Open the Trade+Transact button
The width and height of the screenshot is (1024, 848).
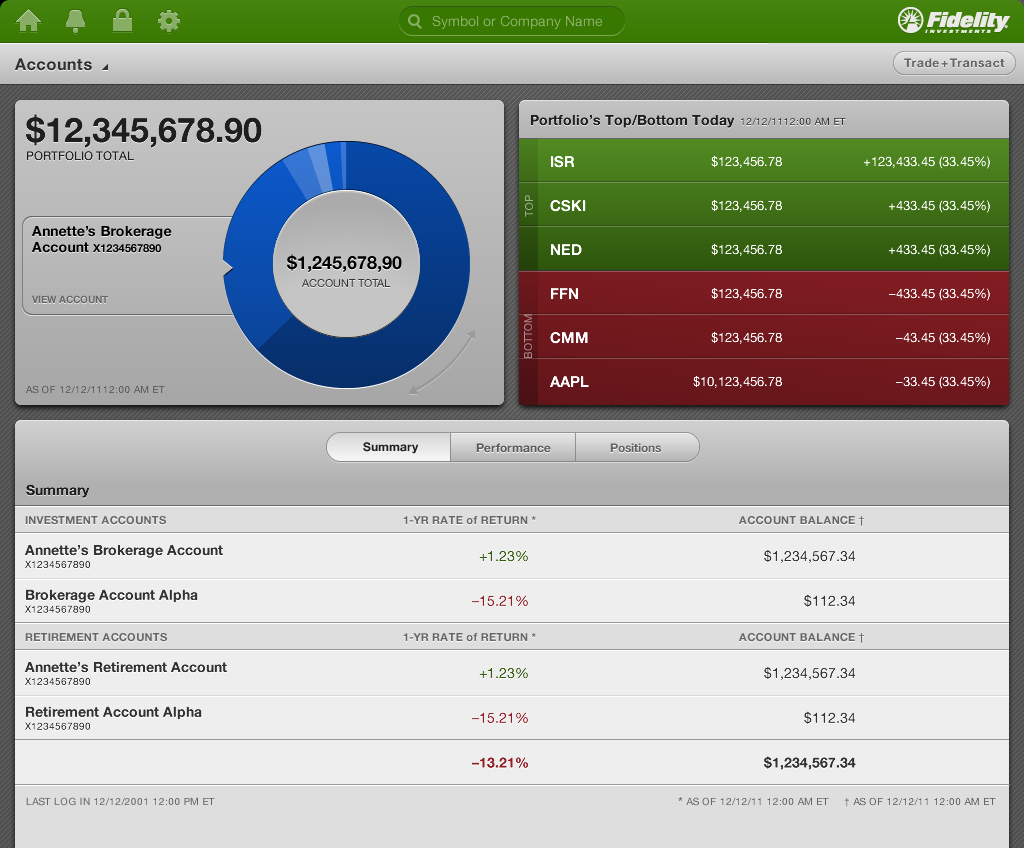point(953,63)
